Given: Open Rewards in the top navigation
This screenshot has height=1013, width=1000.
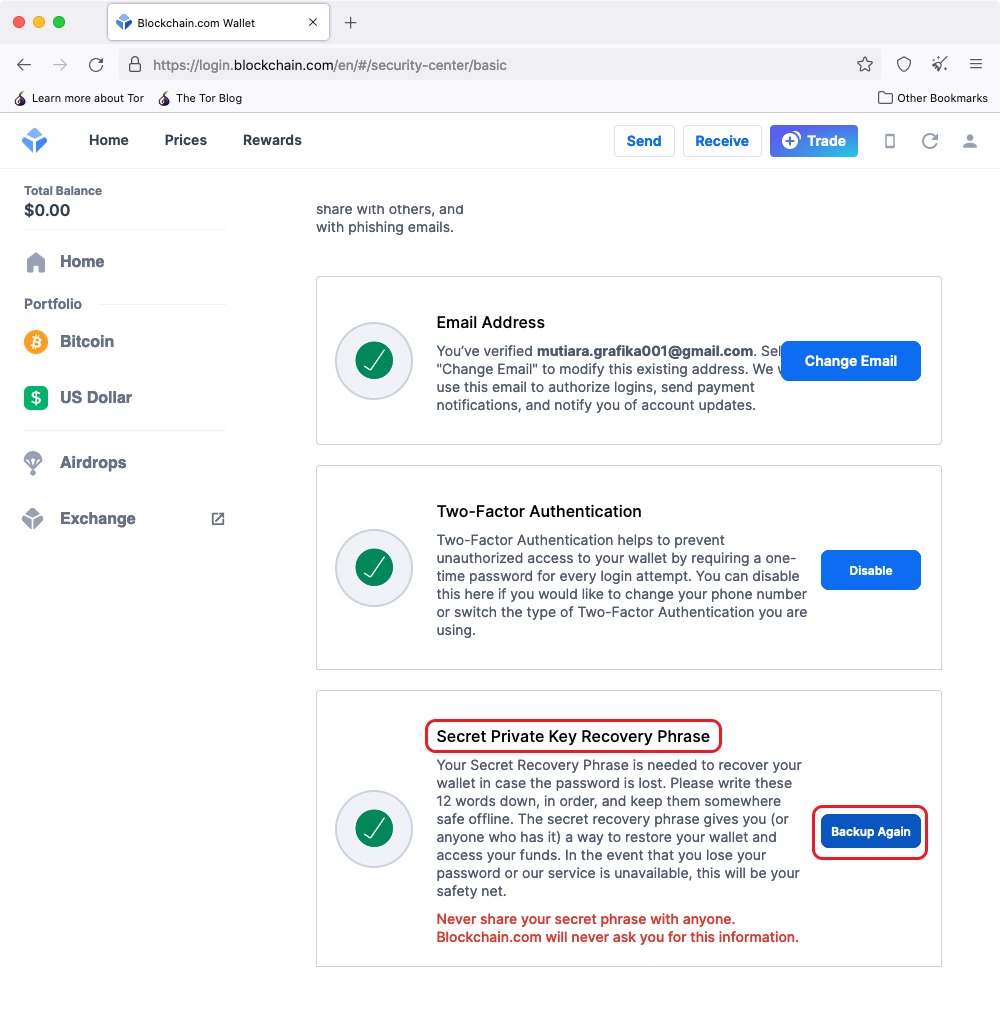Looking at the screenshot, I should [x=272, y=140].
